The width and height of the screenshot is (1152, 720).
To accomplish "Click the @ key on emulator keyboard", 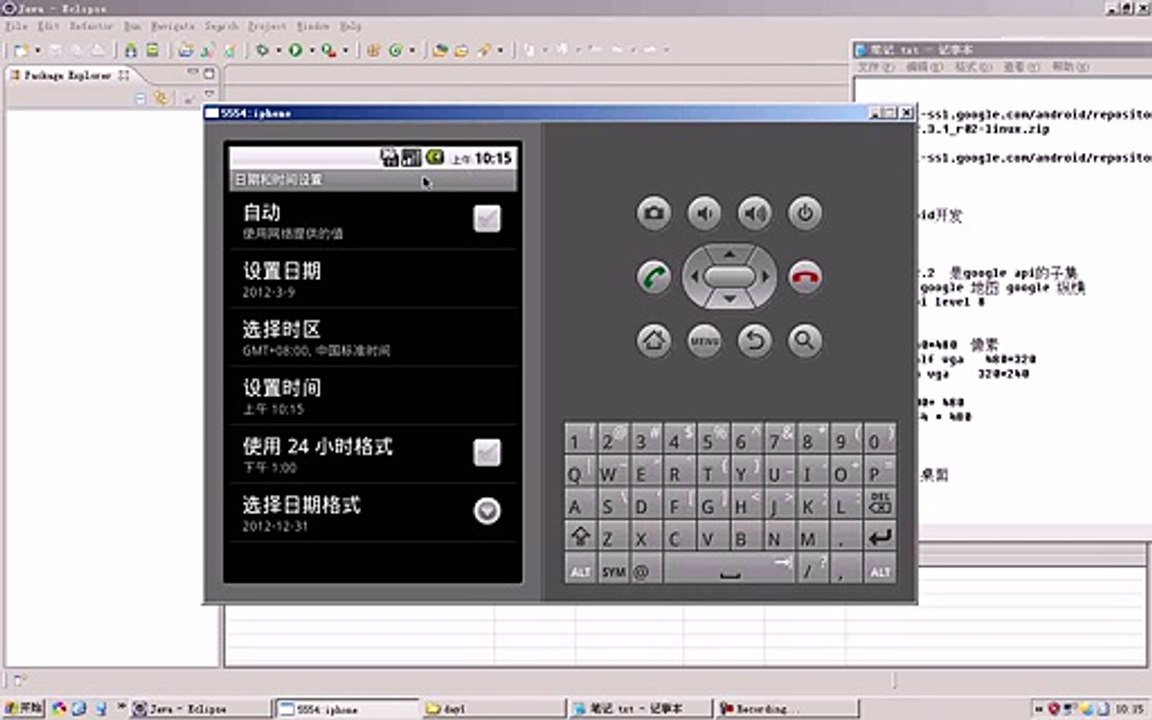I will tap(646, 570).
